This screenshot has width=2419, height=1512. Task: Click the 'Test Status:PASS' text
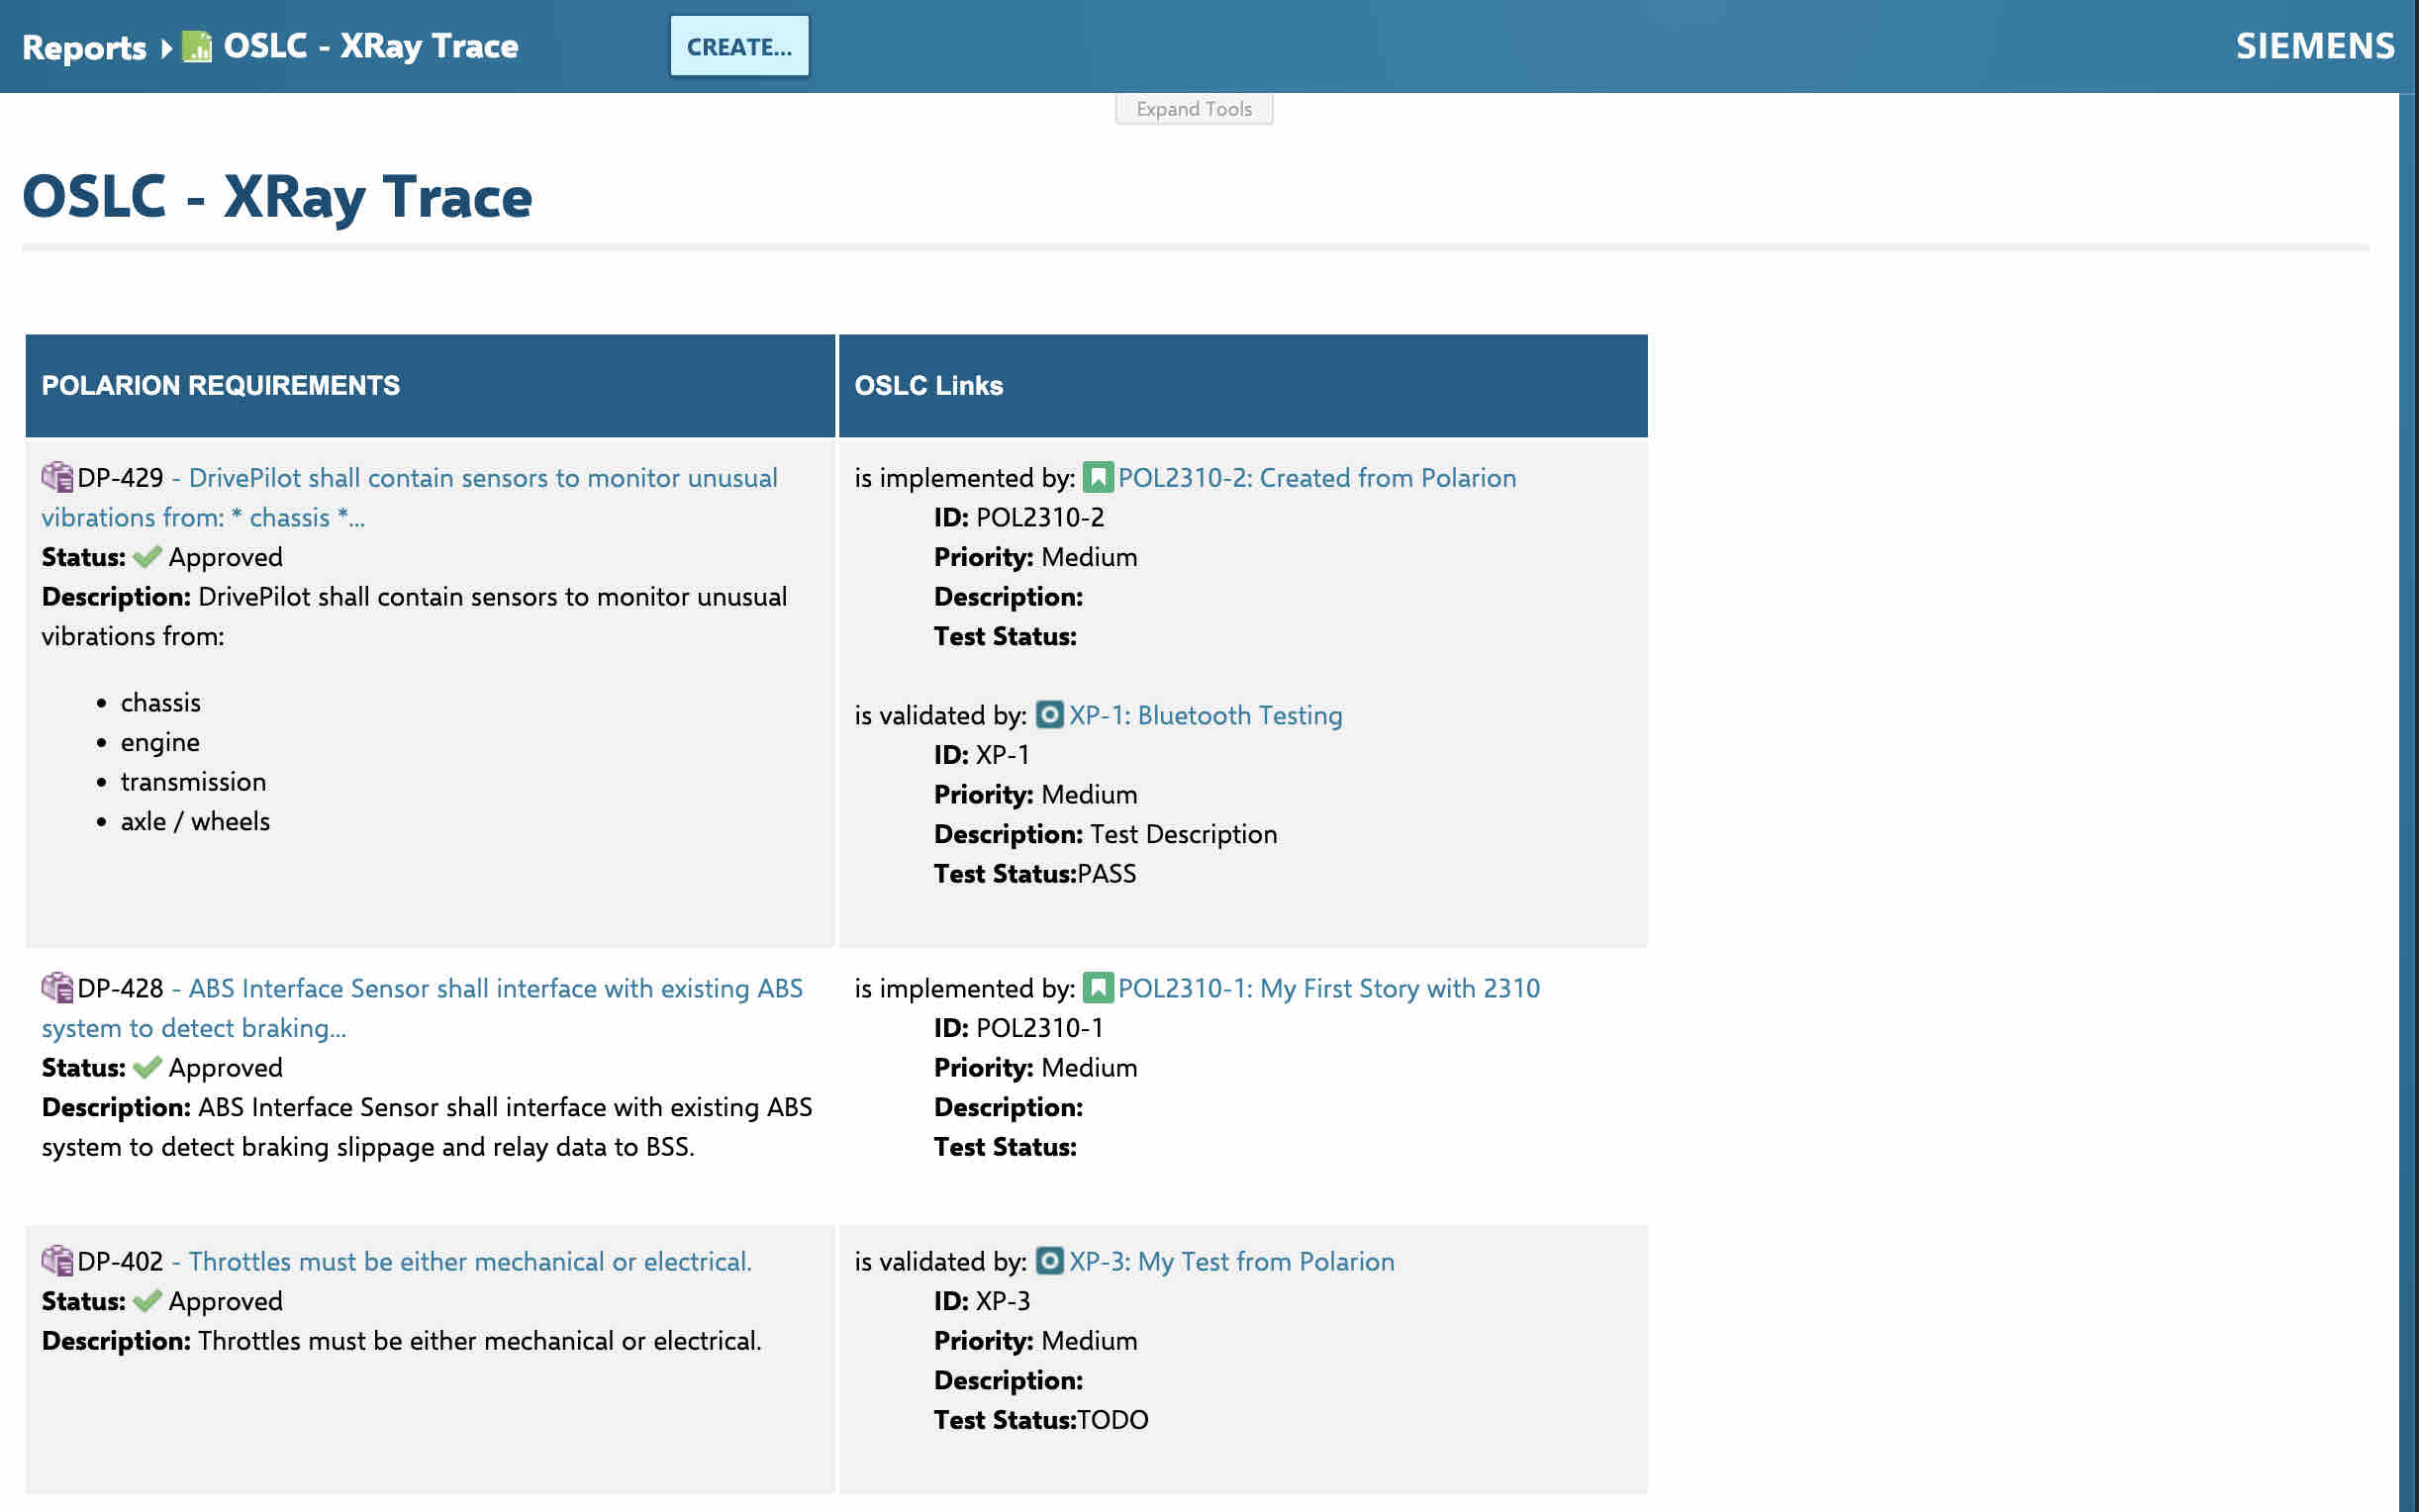coord(1034,873)
